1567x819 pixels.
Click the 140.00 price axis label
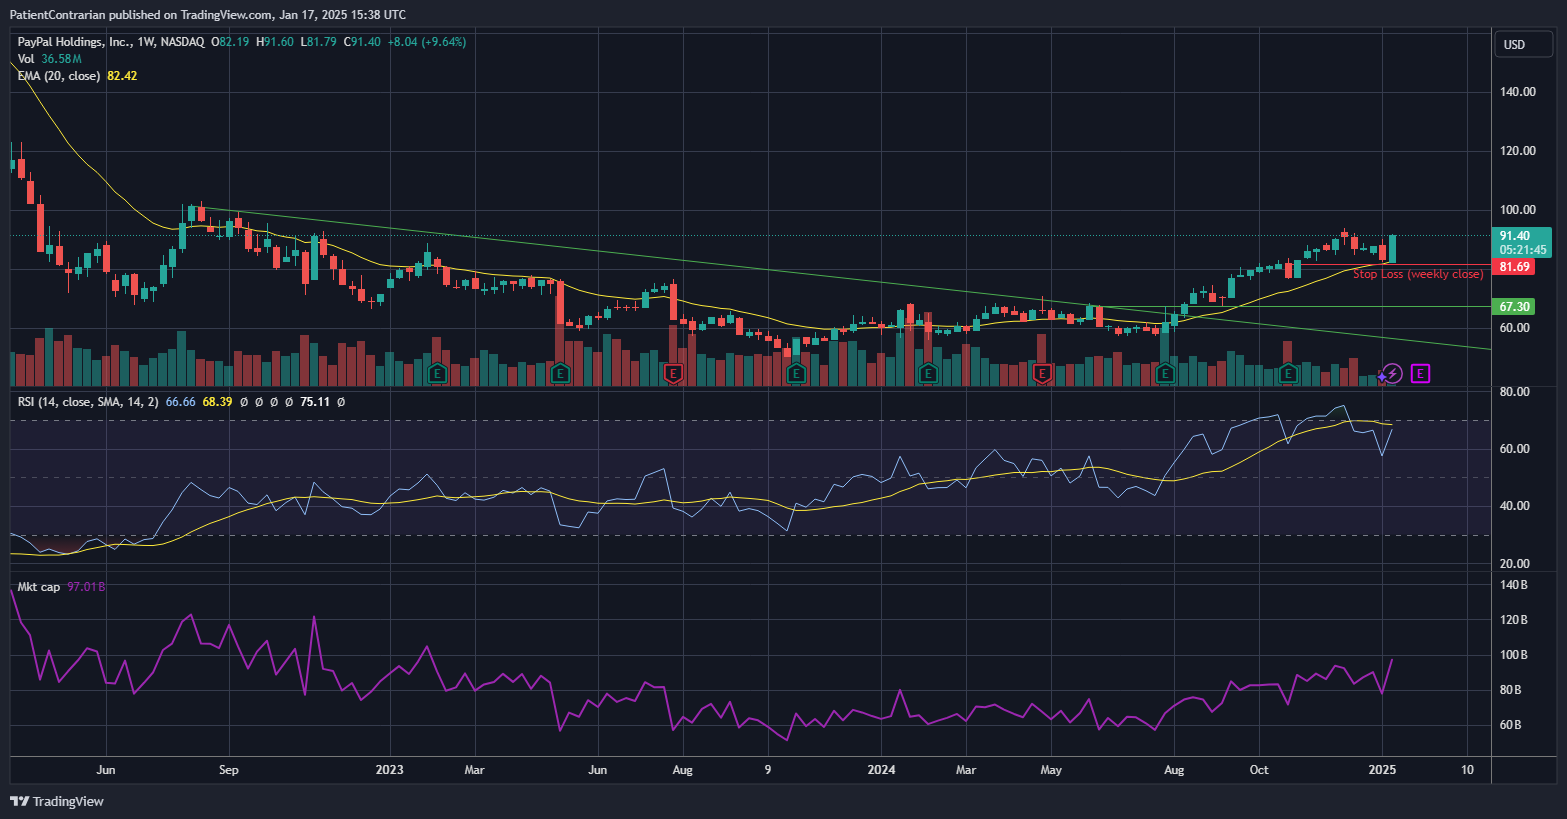[x=1518, y=92]
